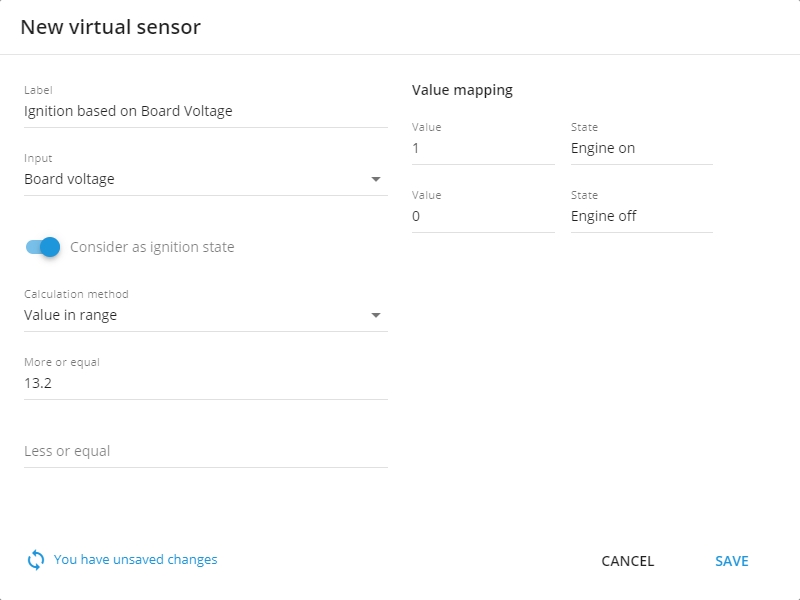Open the Calculation method dropdown arrow
Image resolution: width=800 pixels, height=600 pixels.
tap(376, 316)
